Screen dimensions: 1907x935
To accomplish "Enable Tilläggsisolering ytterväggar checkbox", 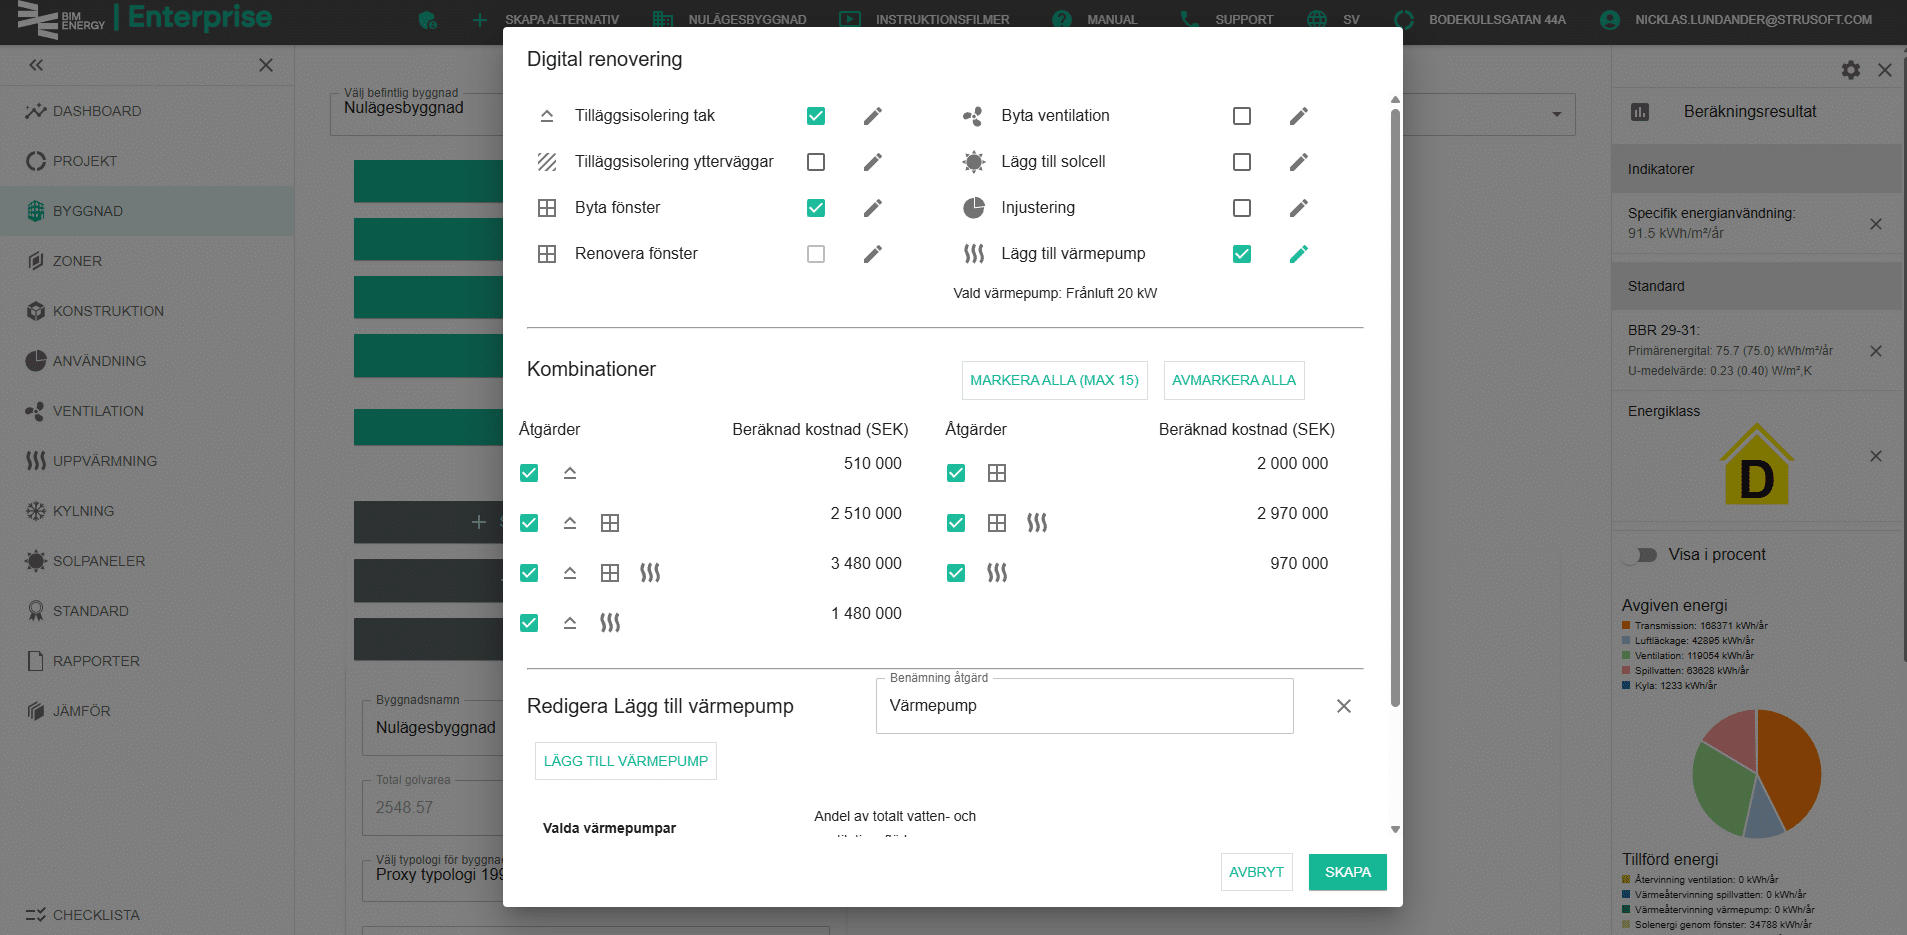I will (x=816, y=162).
